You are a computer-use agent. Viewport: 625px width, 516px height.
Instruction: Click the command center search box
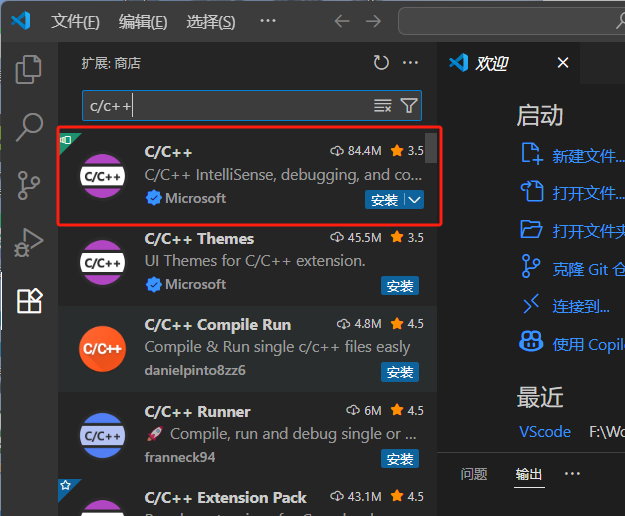click(511, 21)
